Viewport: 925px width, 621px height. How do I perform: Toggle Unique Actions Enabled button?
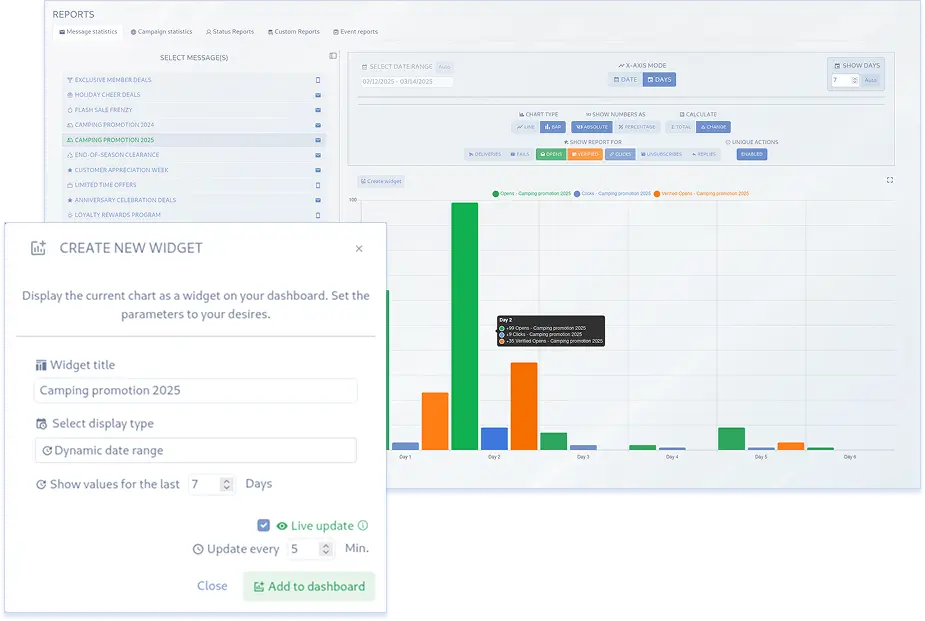752,155
